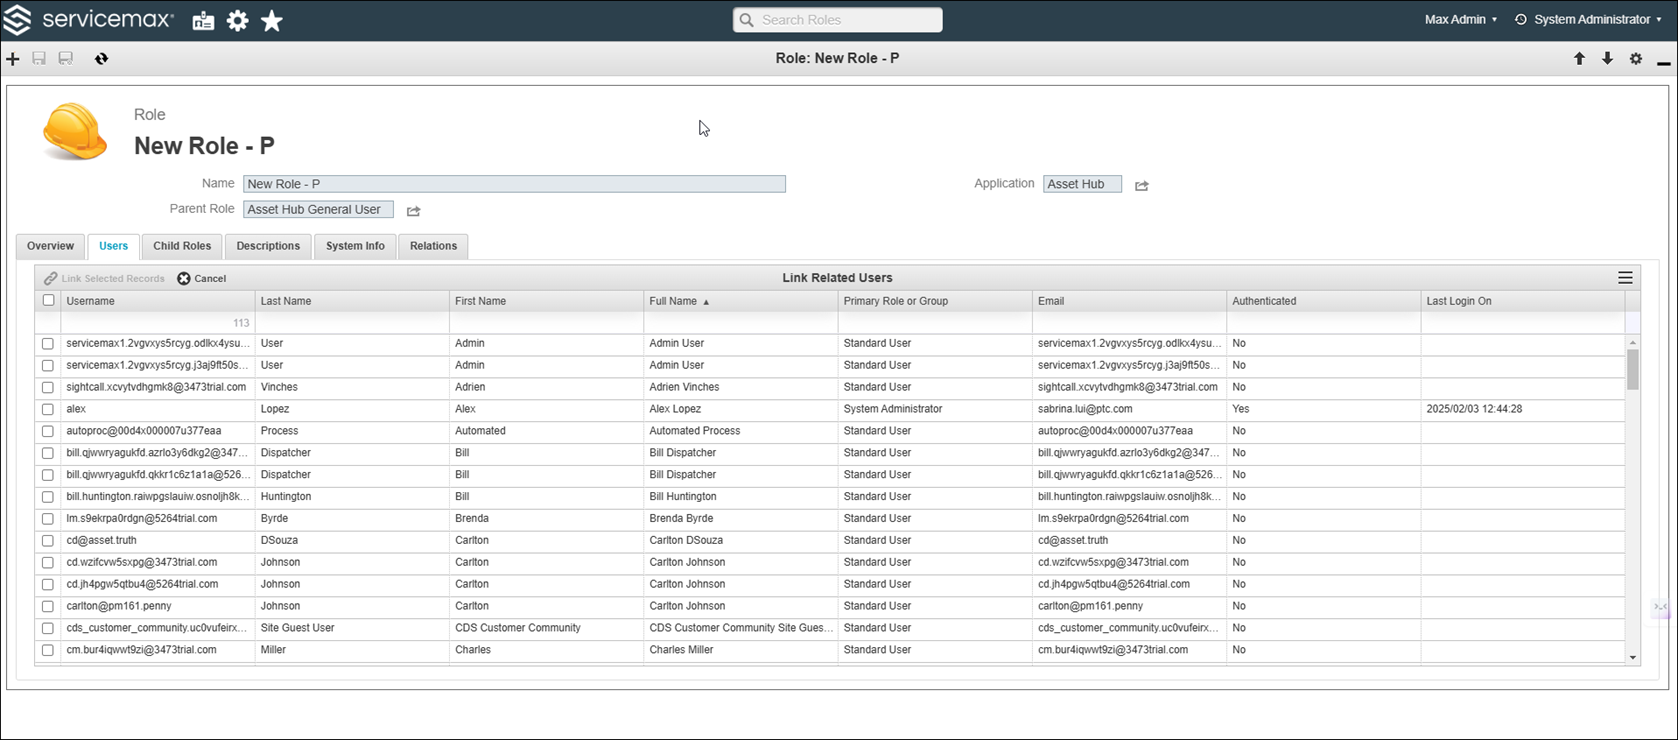Screen dimensions: 1678x740
Task: Sort by the Last Login On column
Action: [x=1523, y=301]
